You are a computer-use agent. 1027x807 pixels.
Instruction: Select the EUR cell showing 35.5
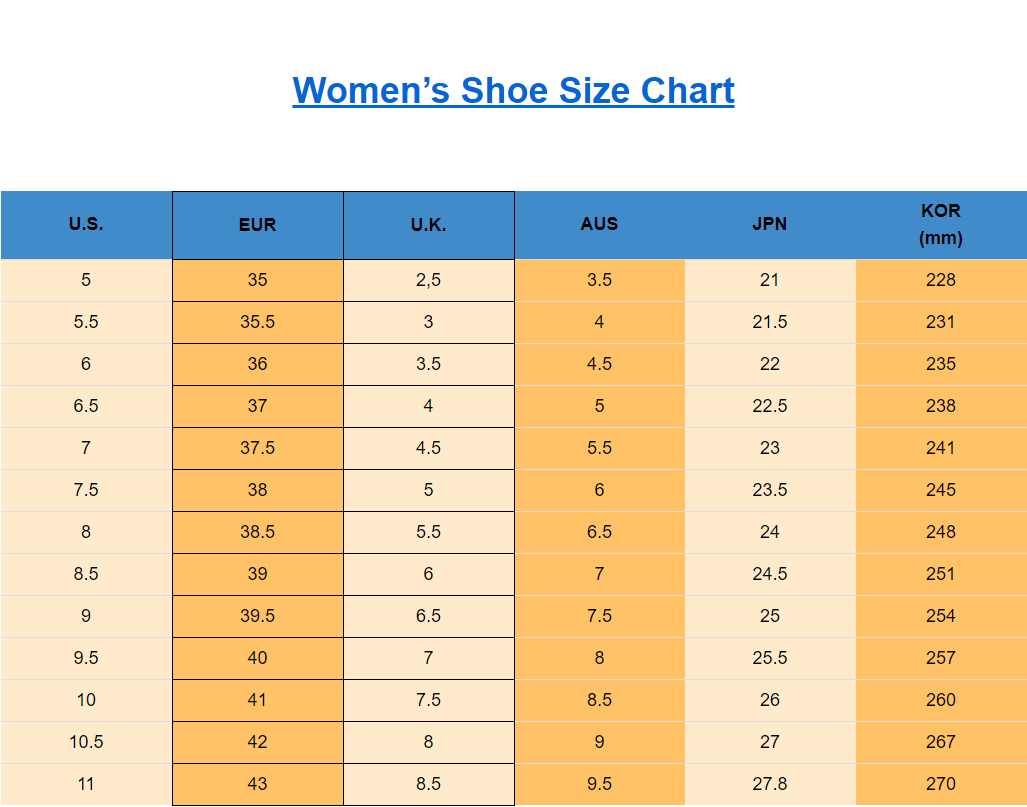pos(257,322)
